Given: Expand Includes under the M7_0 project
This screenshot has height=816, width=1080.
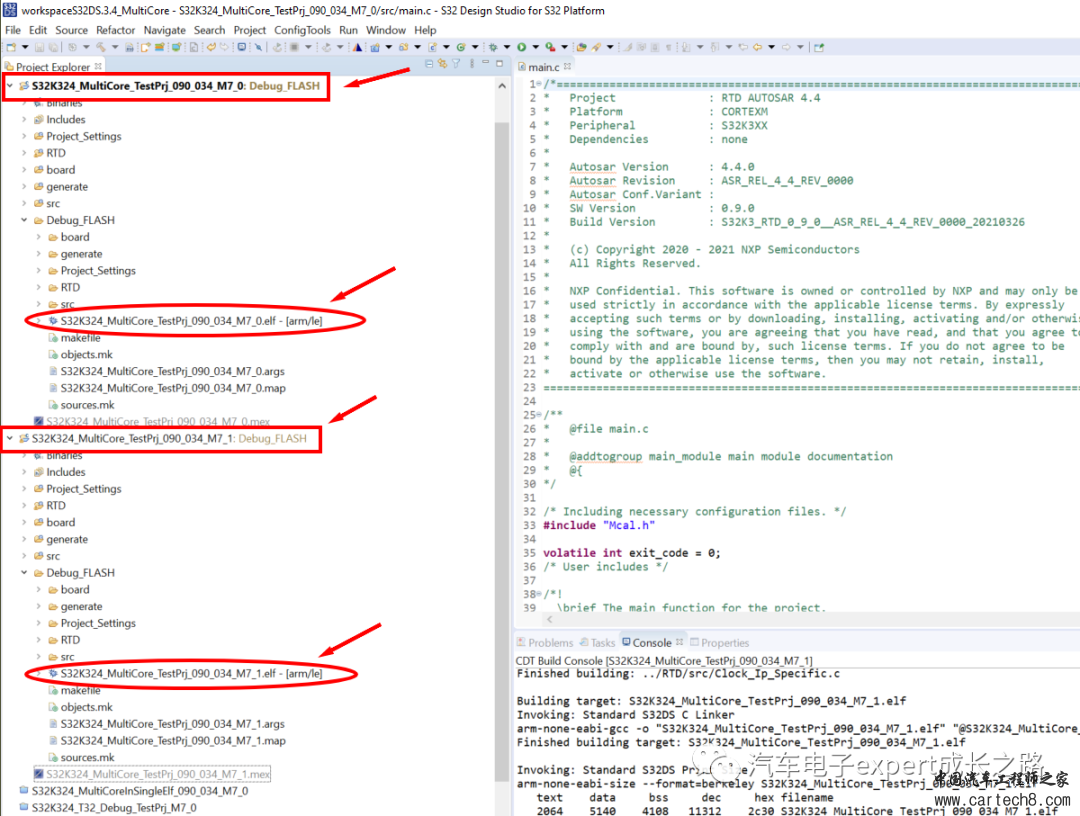Looking at the screenshot, I should pyautogui.click(x=24, y=119).
